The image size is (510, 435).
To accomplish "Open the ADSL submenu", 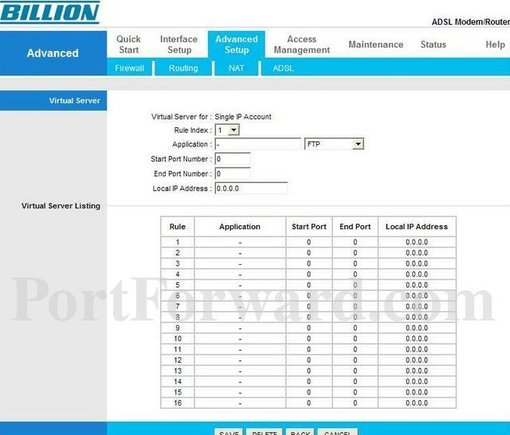I will pyautogui.click(x=283, y=68).
